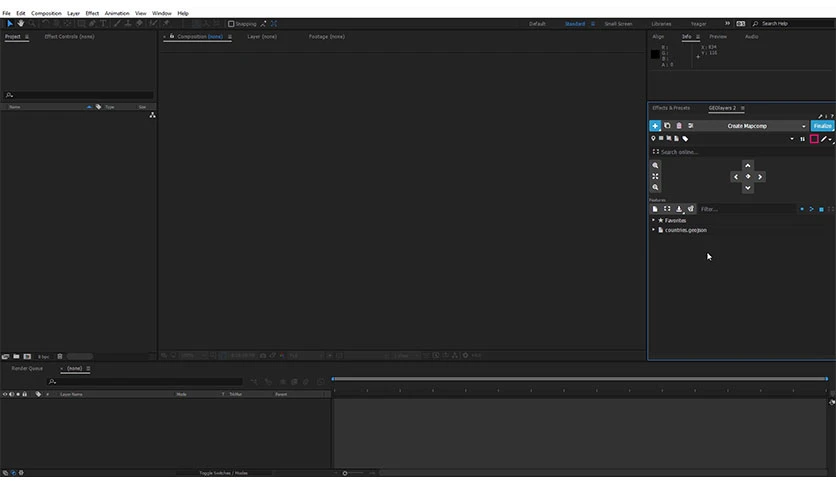Center the map with the middle pad button
Screen dimensions: 836x484
(747, 176)
